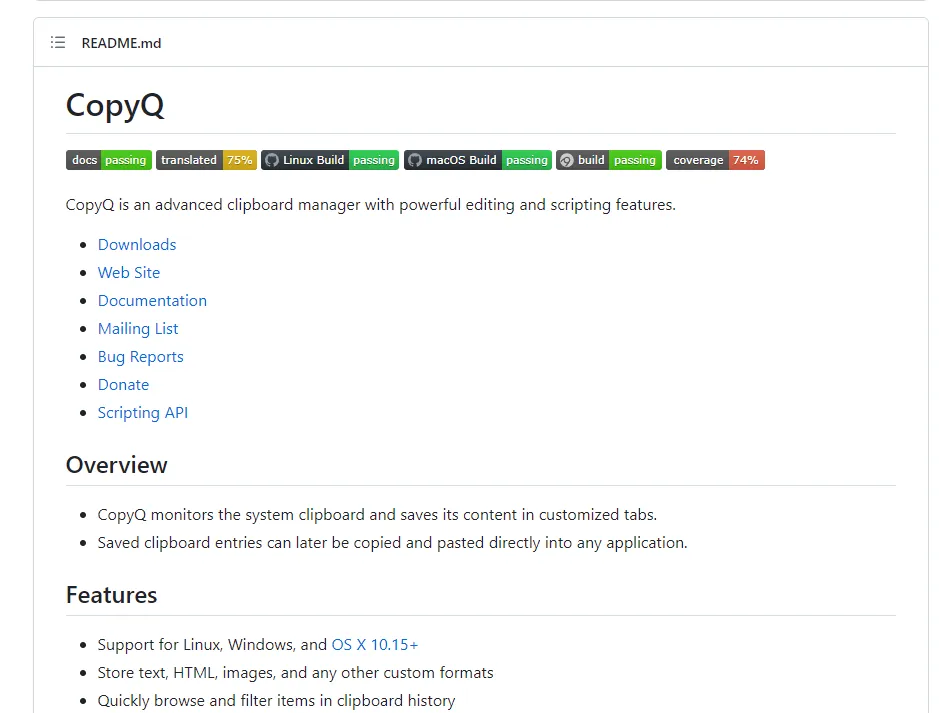Click the CopyQ main heading
Image resolution: width=939 pixels, height=713 pixels.
114,105
